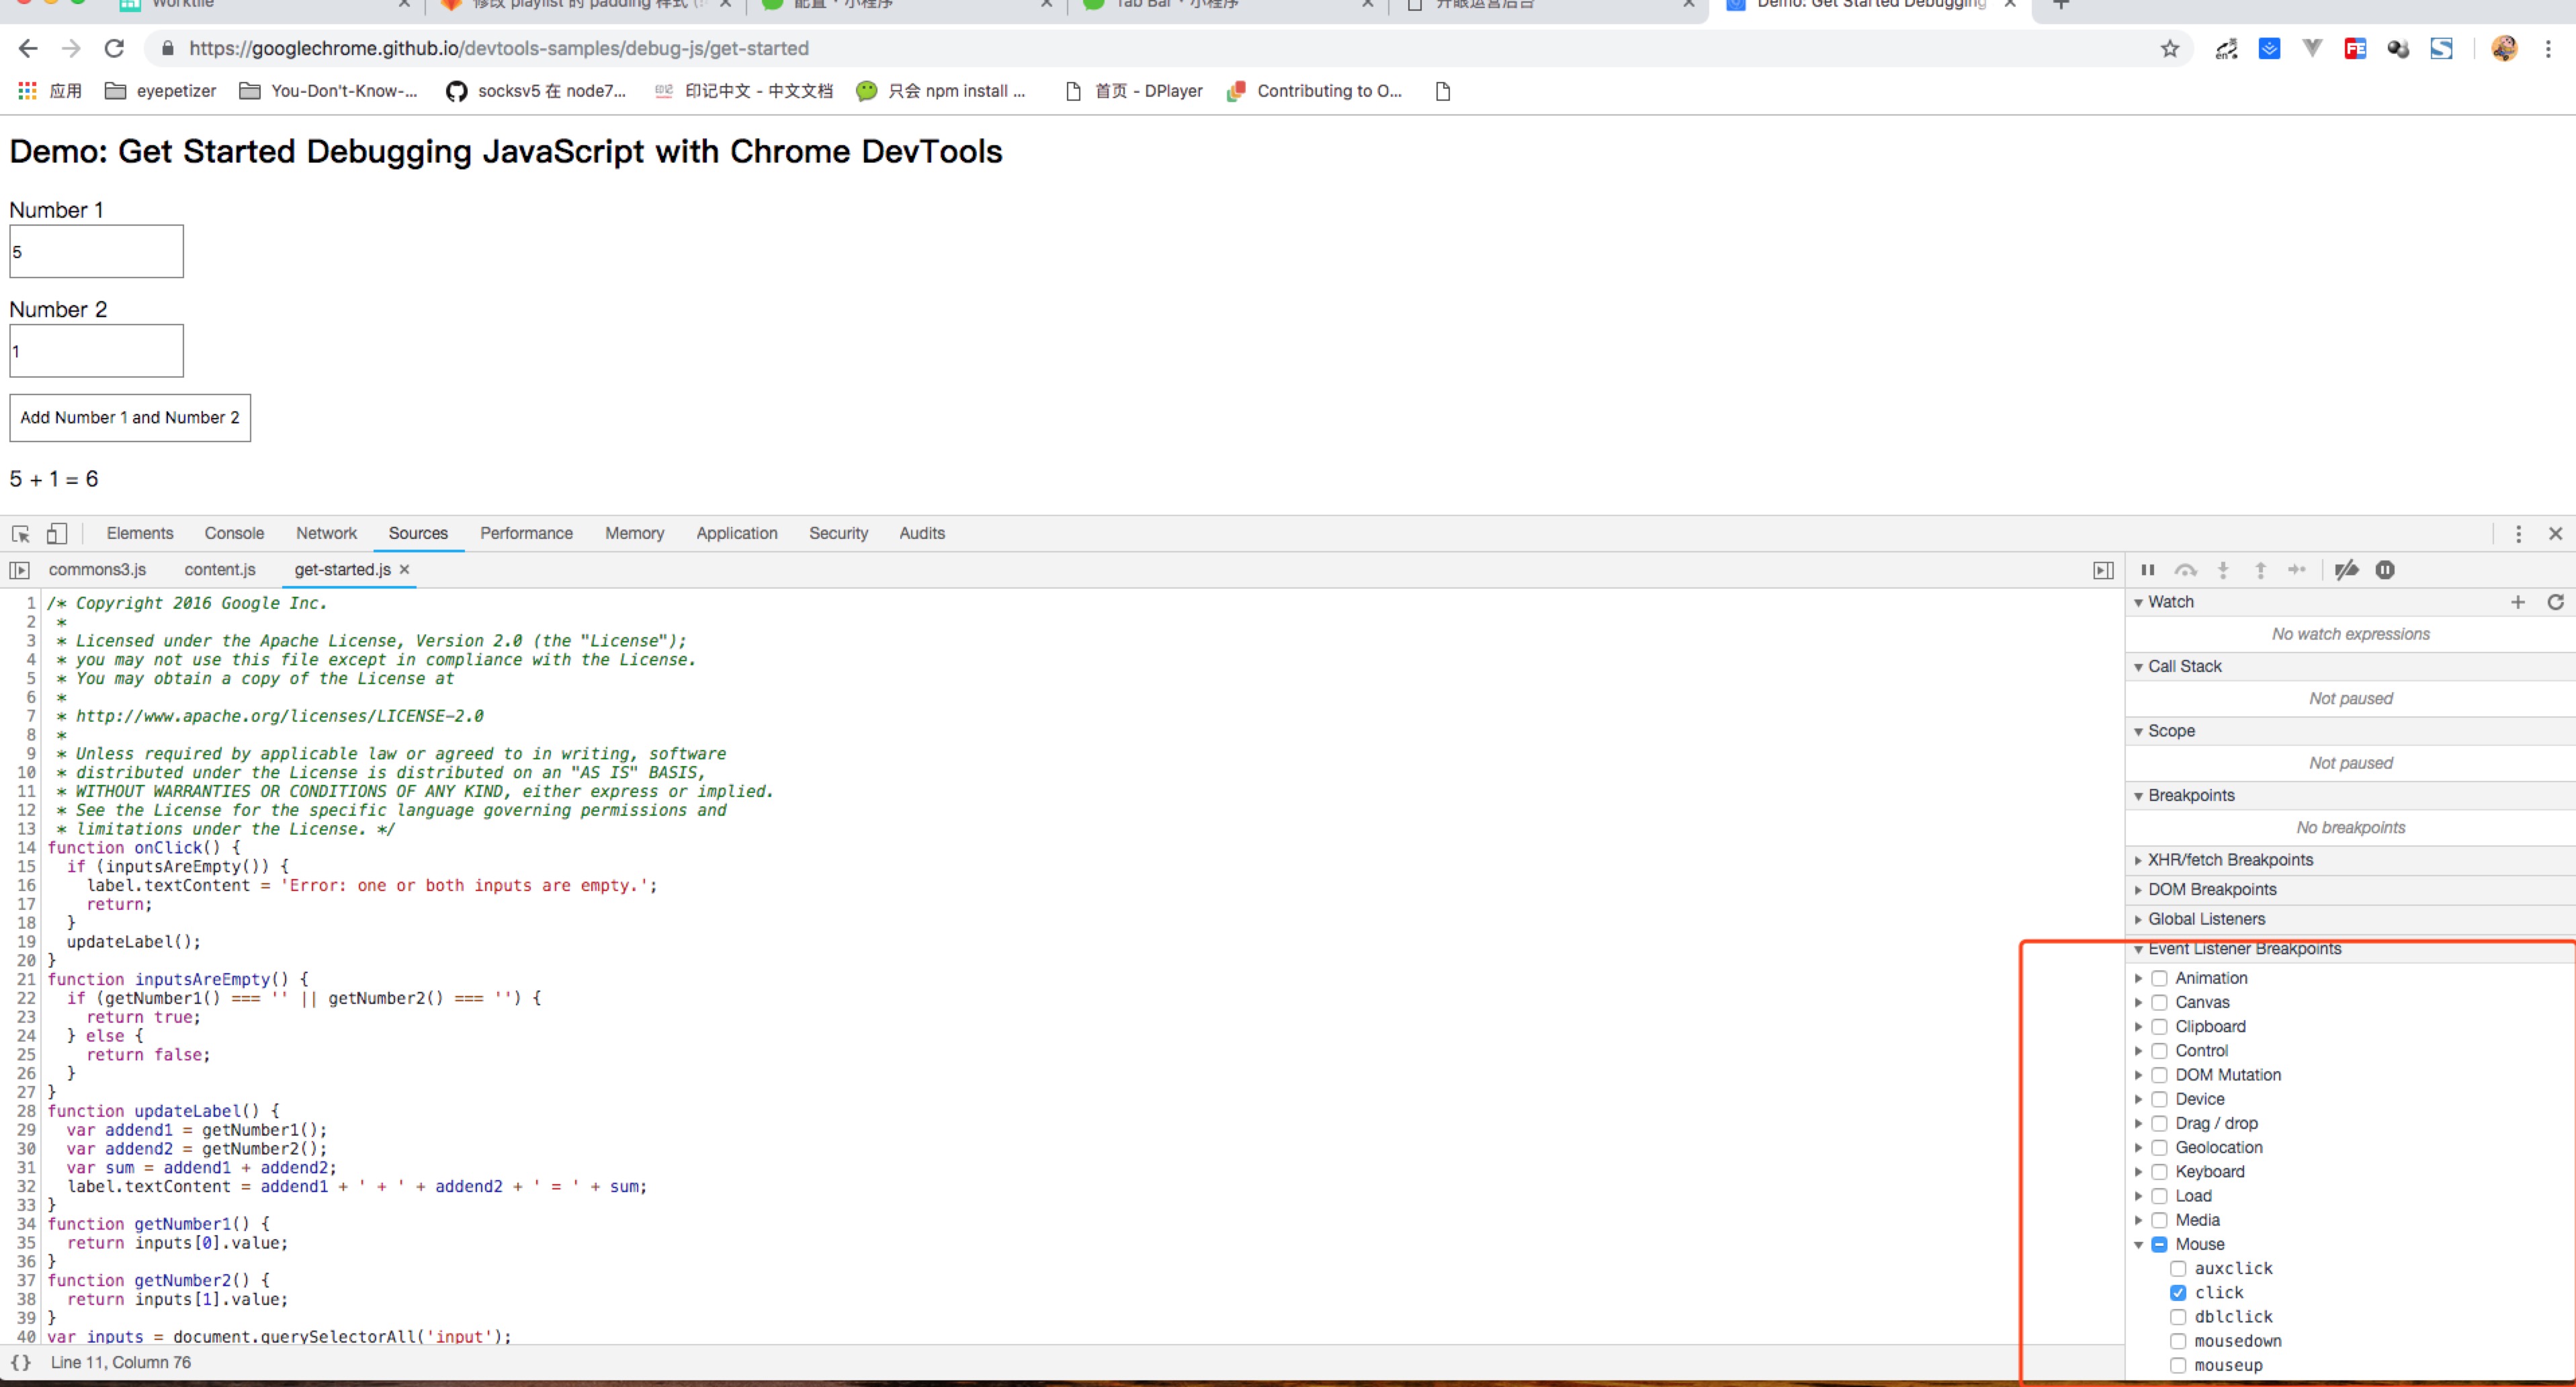Step over next function call
Screen dimensions: 2576x1387
tap(2185, 570)
